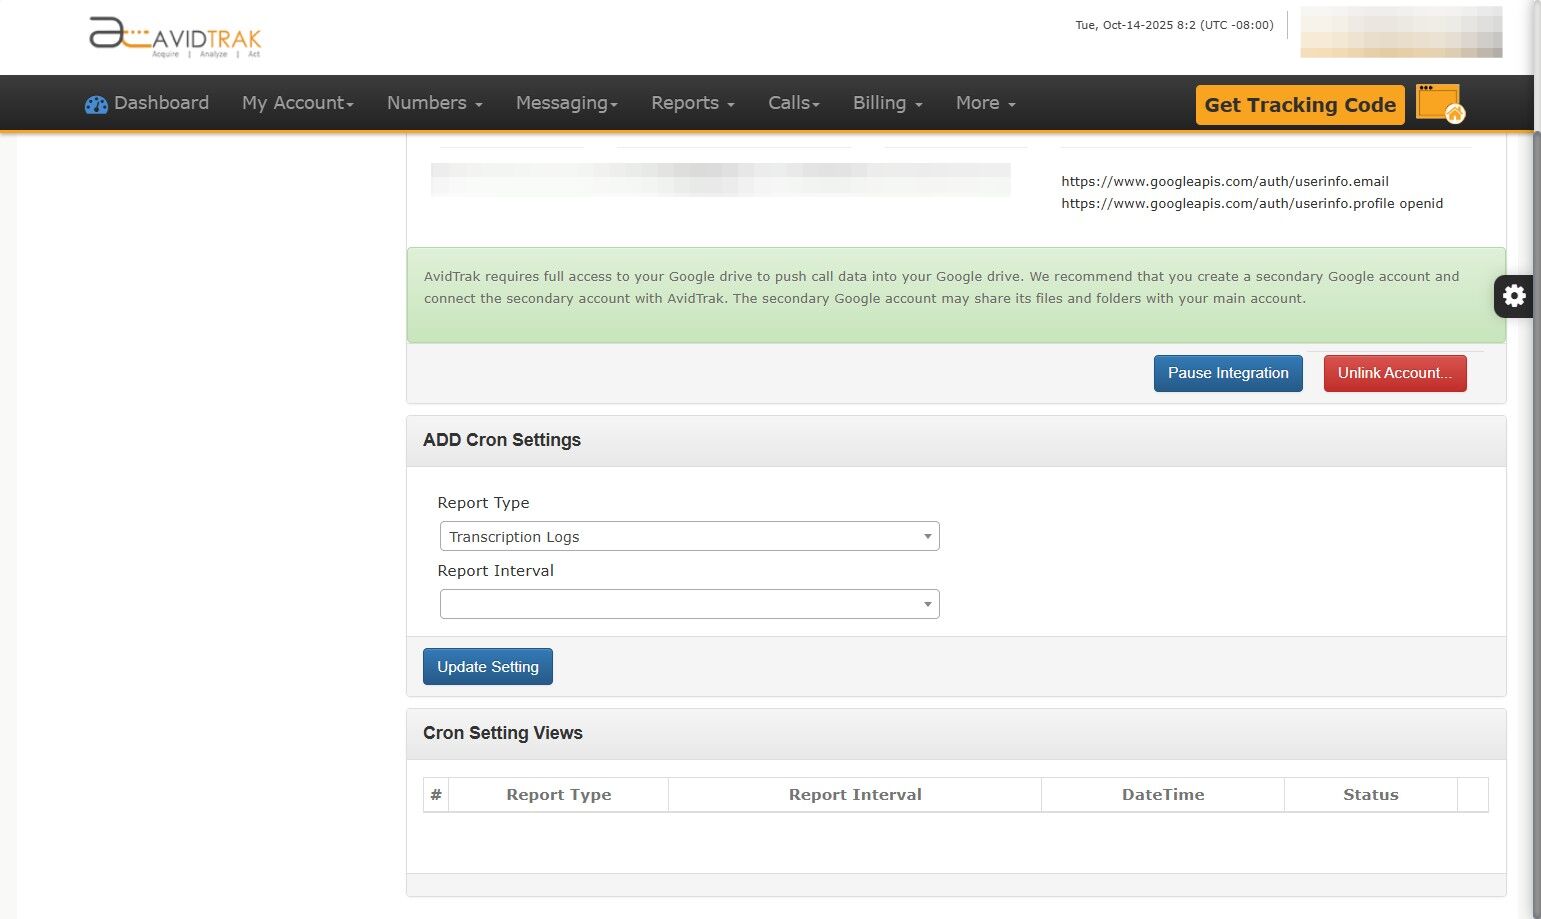
Task: Open the More menu
Action: click(x=986, y=103)
